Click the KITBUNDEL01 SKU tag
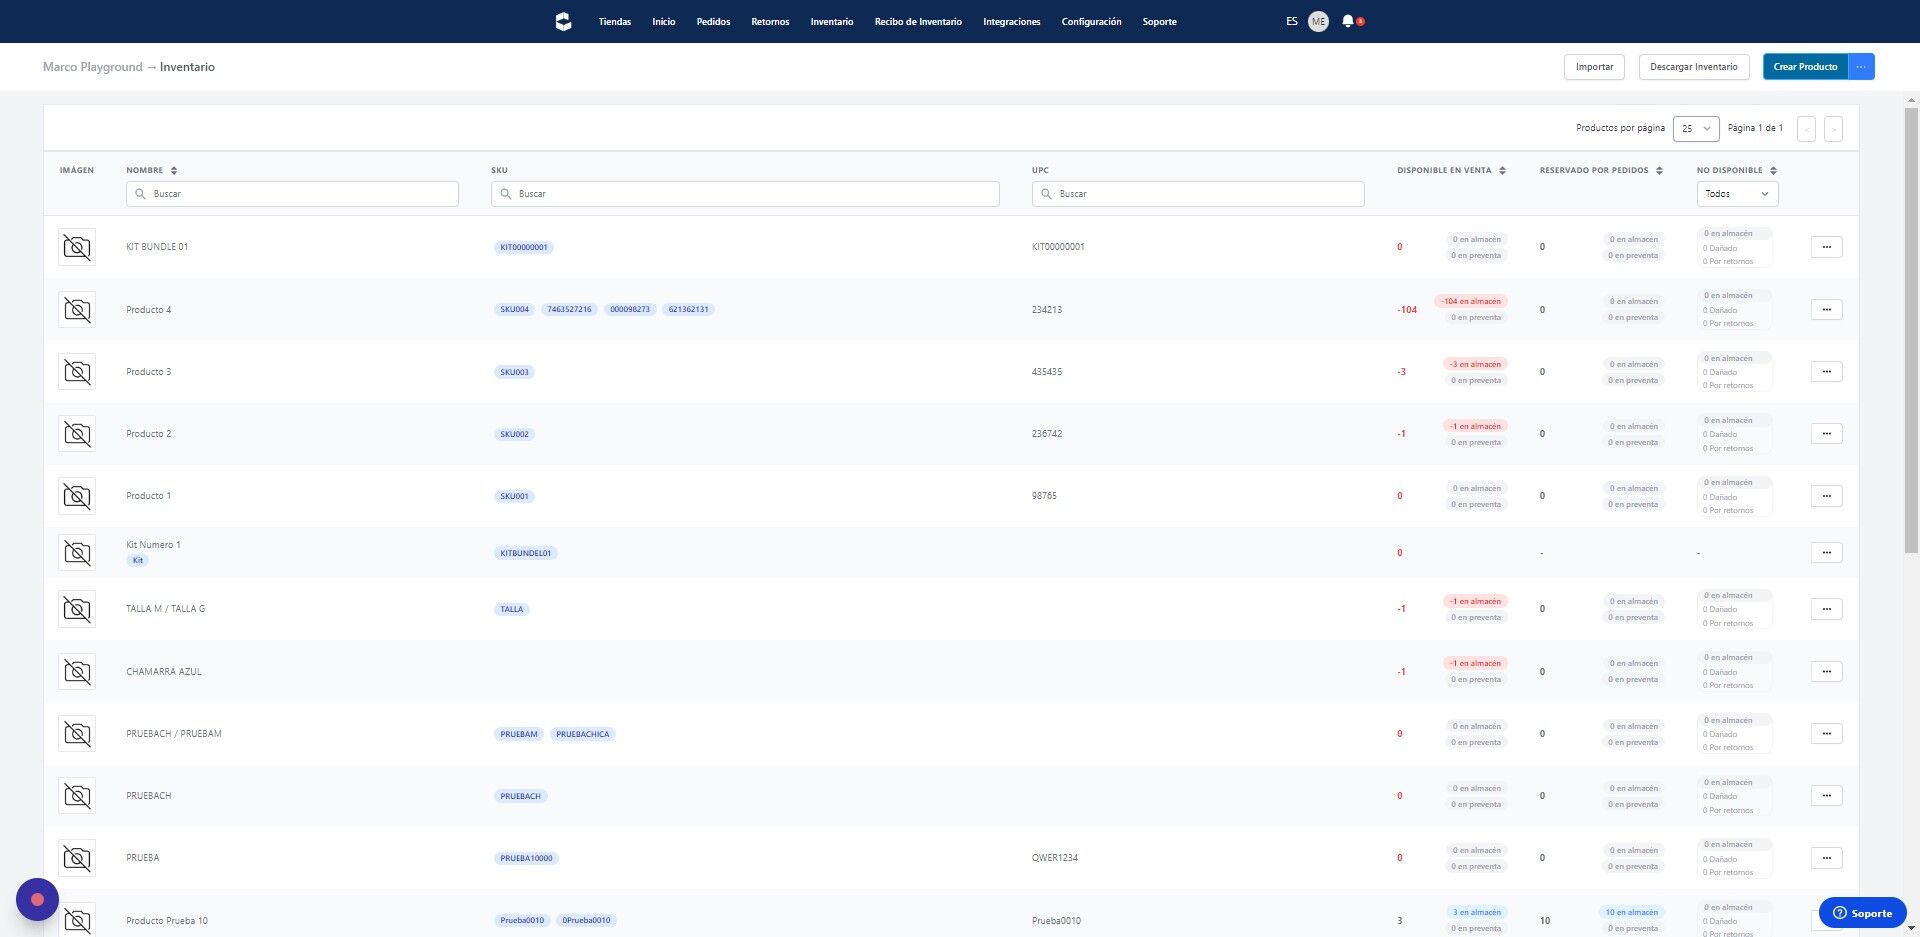 [x=526, y=553]
